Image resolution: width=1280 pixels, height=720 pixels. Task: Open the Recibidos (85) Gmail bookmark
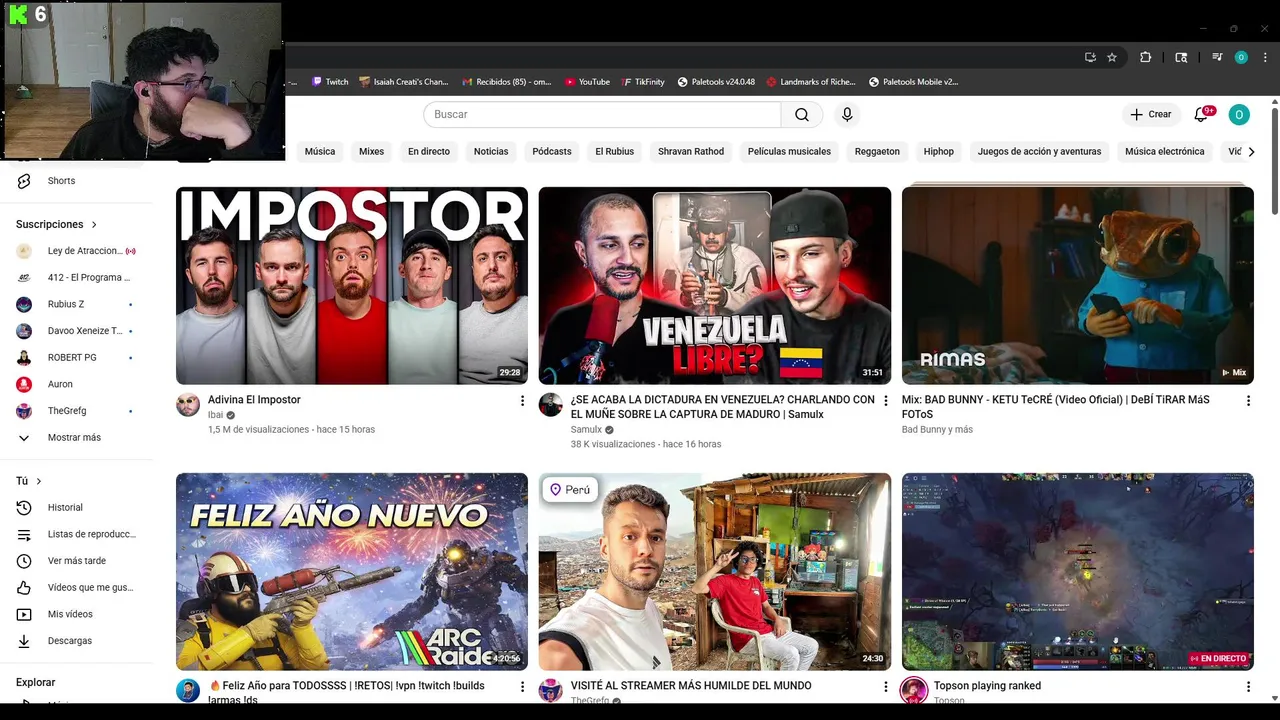[507, 82]
